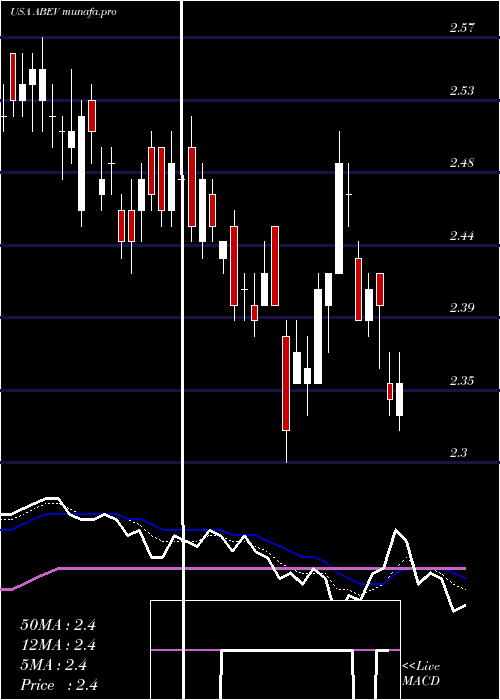Click the '12MA : 2.4' readout

point(58,645)
